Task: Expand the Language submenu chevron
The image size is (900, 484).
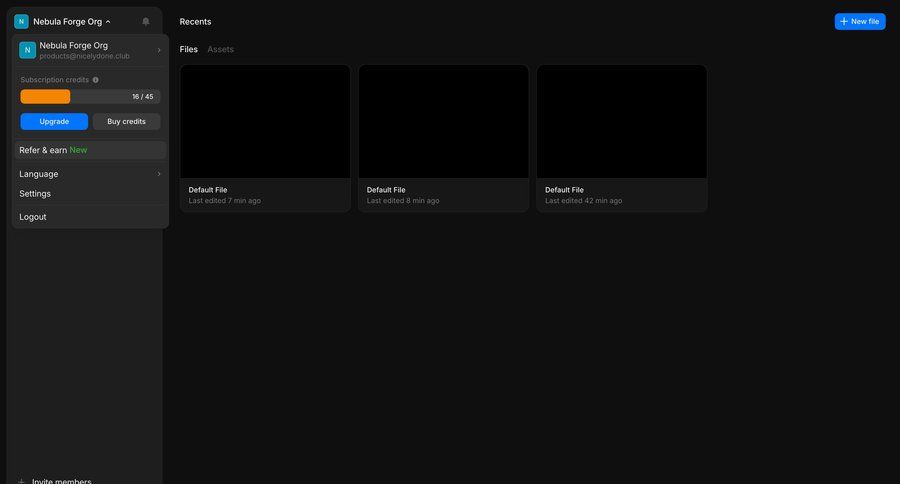Action: tap(159, 174)
